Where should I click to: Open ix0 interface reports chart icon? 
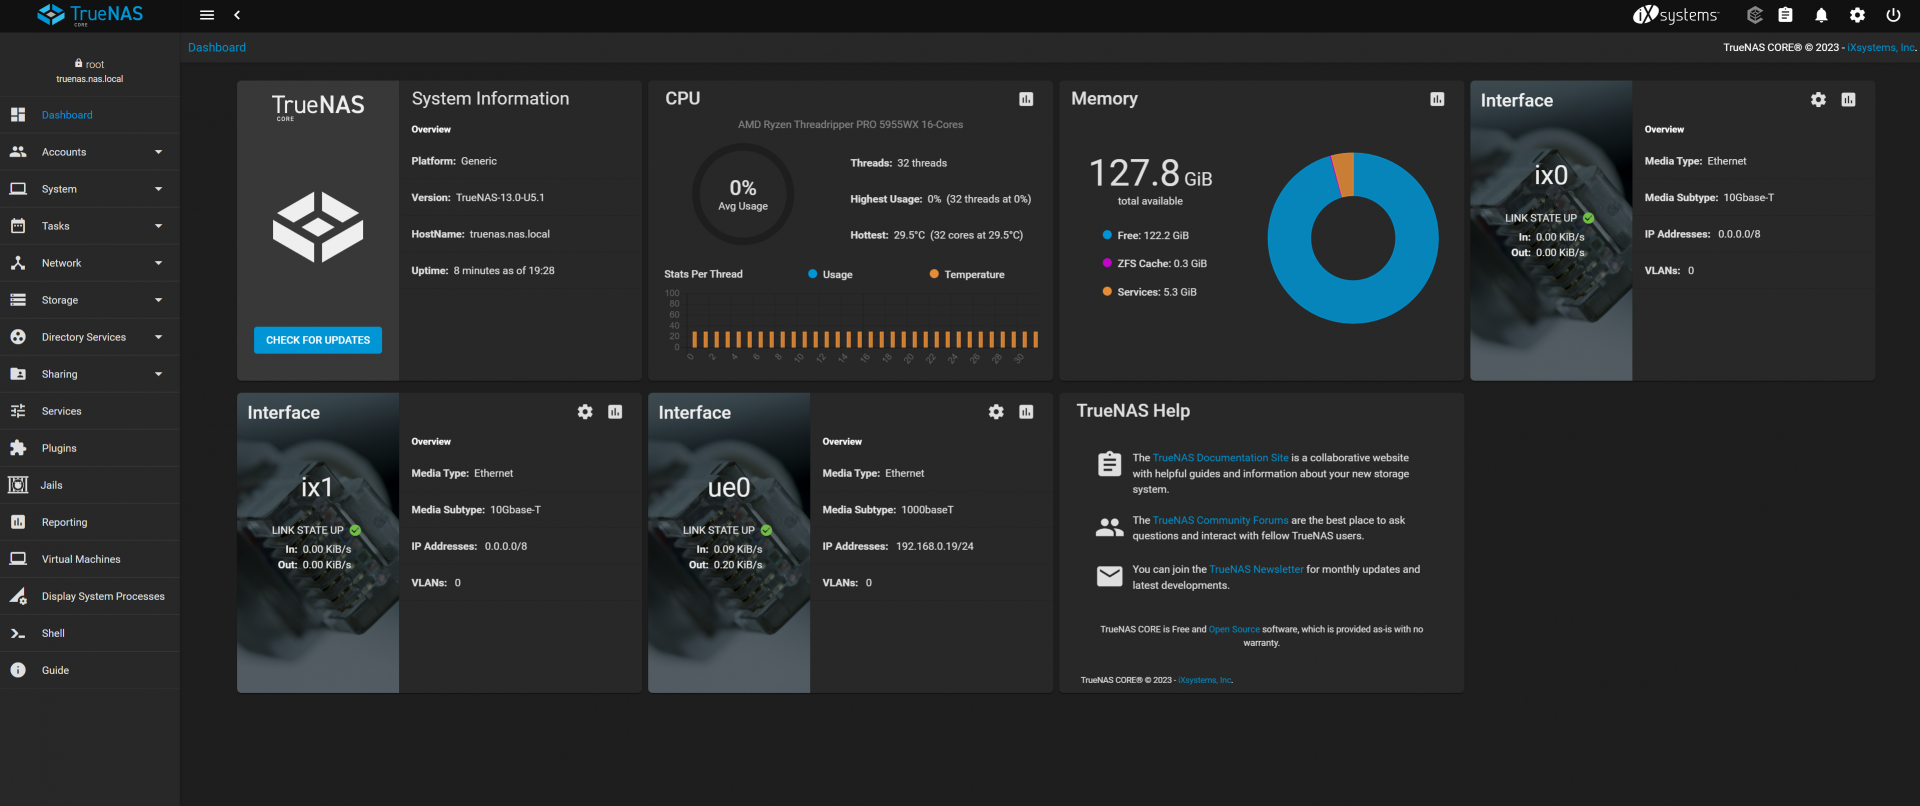pos(1848,100)
